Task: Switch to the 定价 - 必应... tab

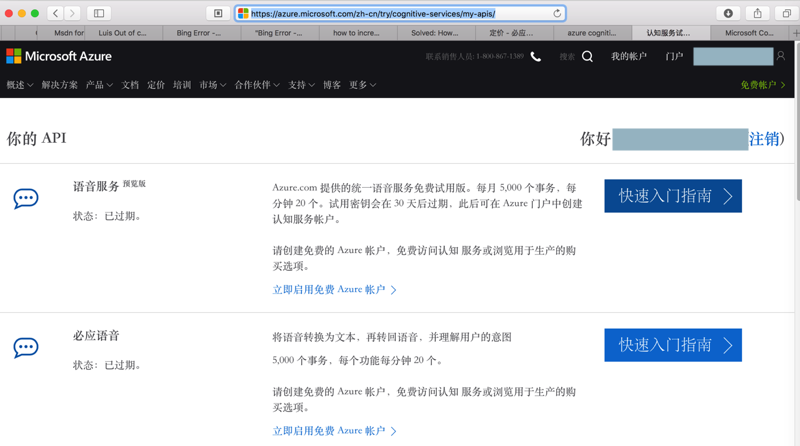Action: pos(514,33)
